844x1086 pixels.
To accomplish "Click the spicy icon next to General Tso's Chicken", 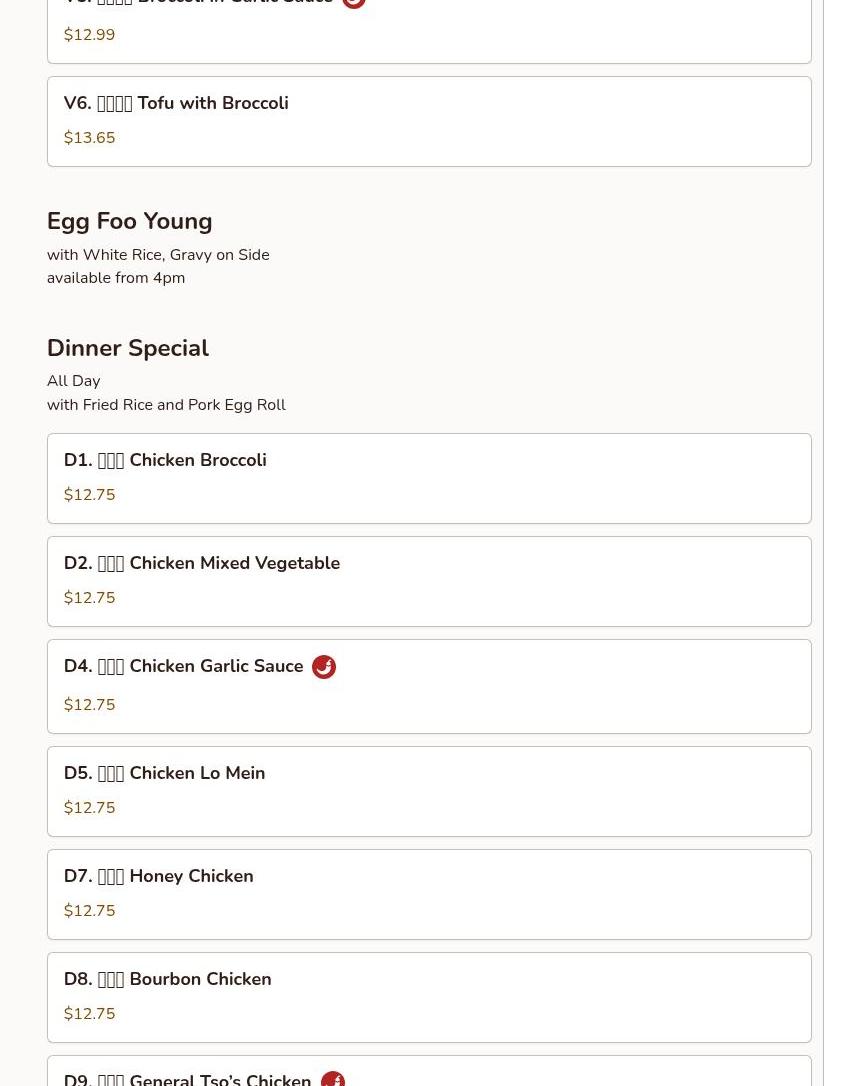I will pos(333,1080).
